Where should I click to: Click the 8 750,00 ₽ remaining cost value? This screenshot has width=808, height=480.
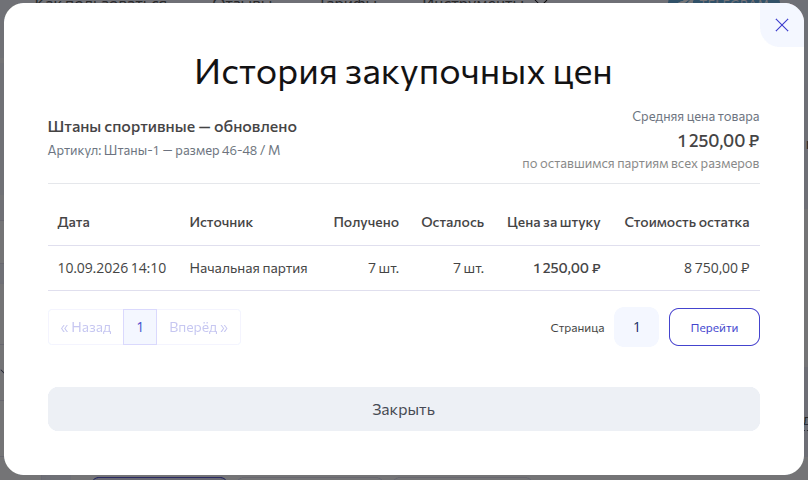(x=716, y=268)
